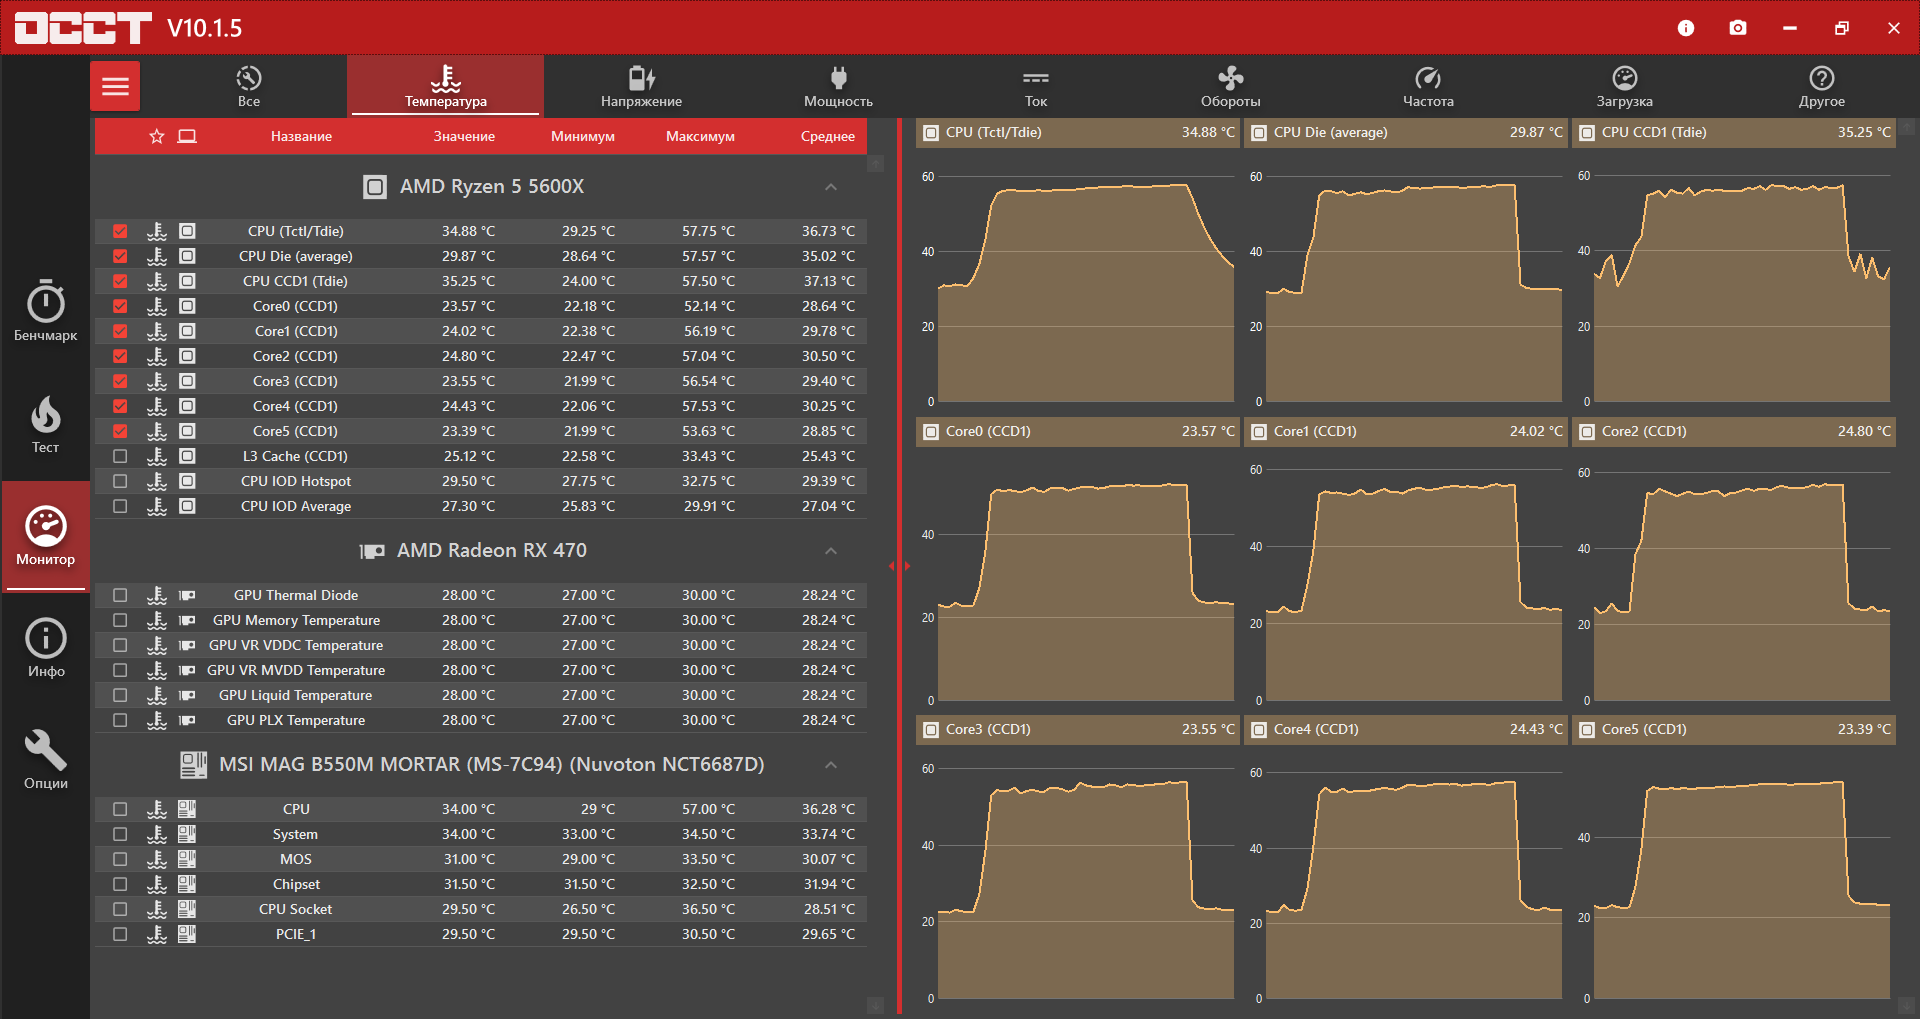The height and width of the screenshot is (1019, 1920).
Task: Click the star favorites column icon
Action: coord(157,136)
